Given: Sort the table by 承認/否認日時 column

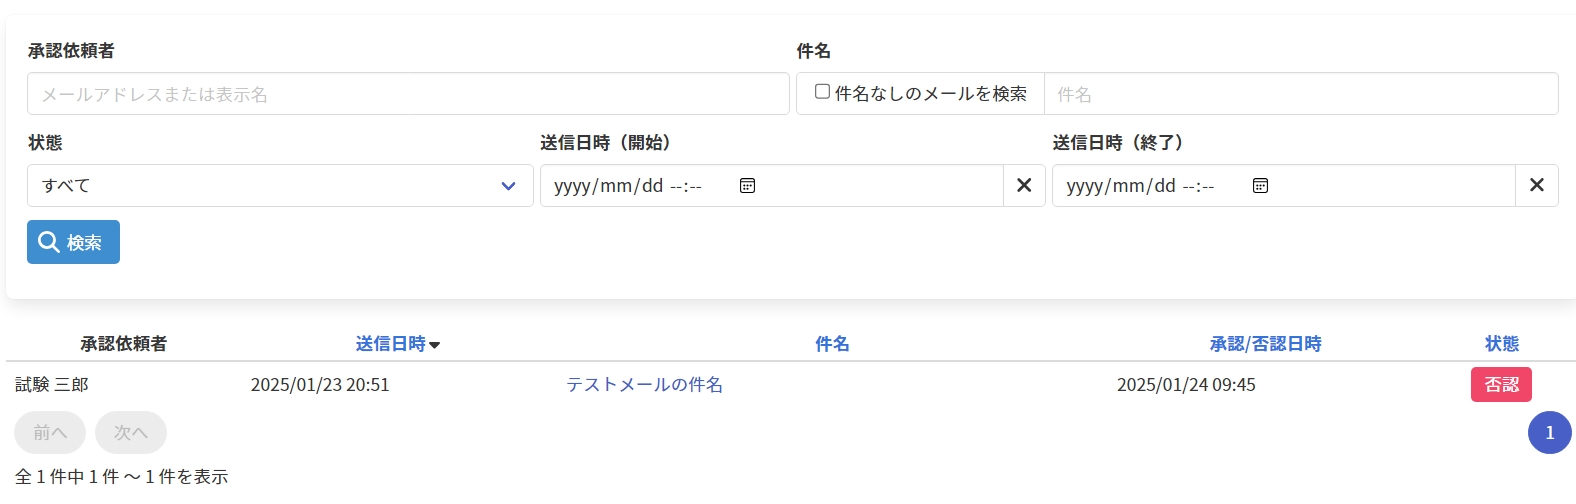Looking at the screenshot, I should point(1265,344).
